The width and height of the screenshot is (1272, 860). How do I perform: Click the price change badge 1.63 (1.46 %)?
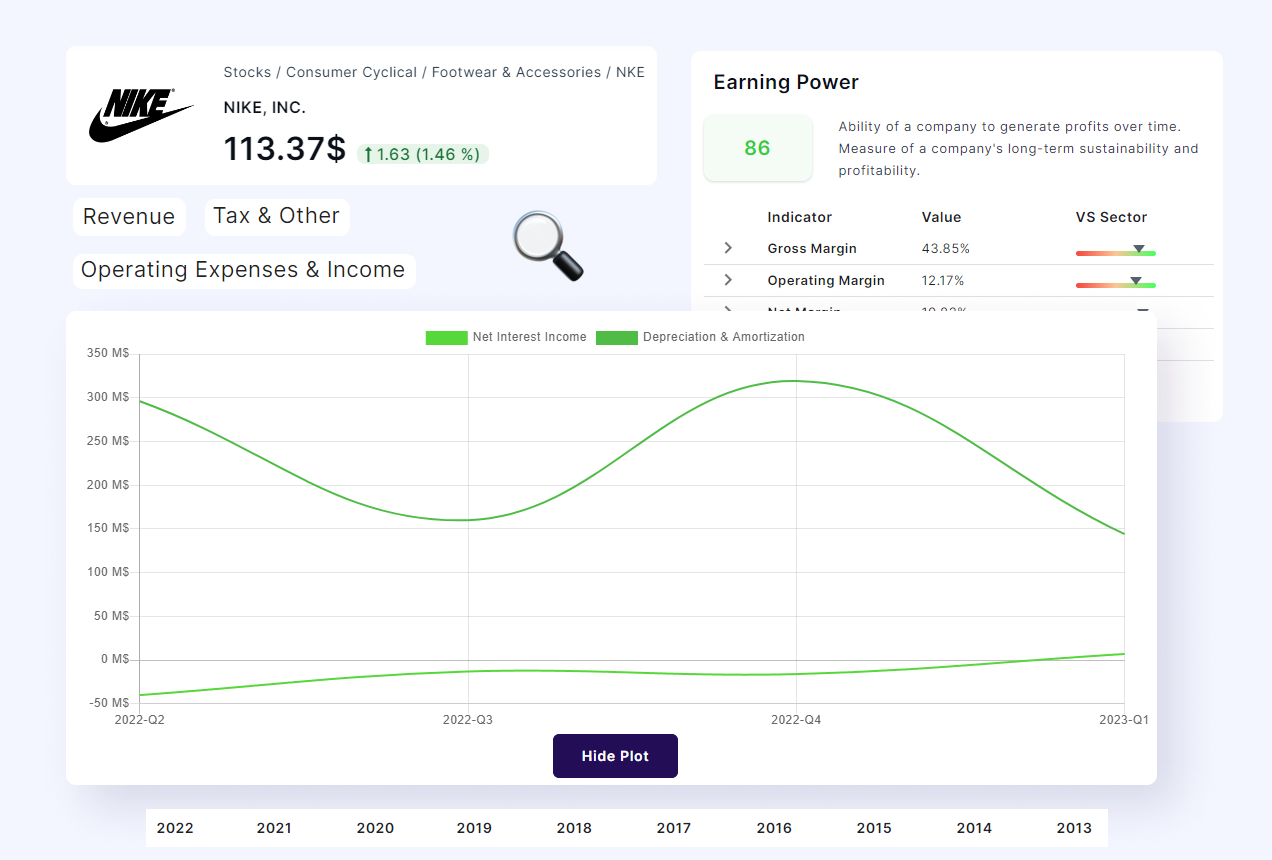(423, 154)
